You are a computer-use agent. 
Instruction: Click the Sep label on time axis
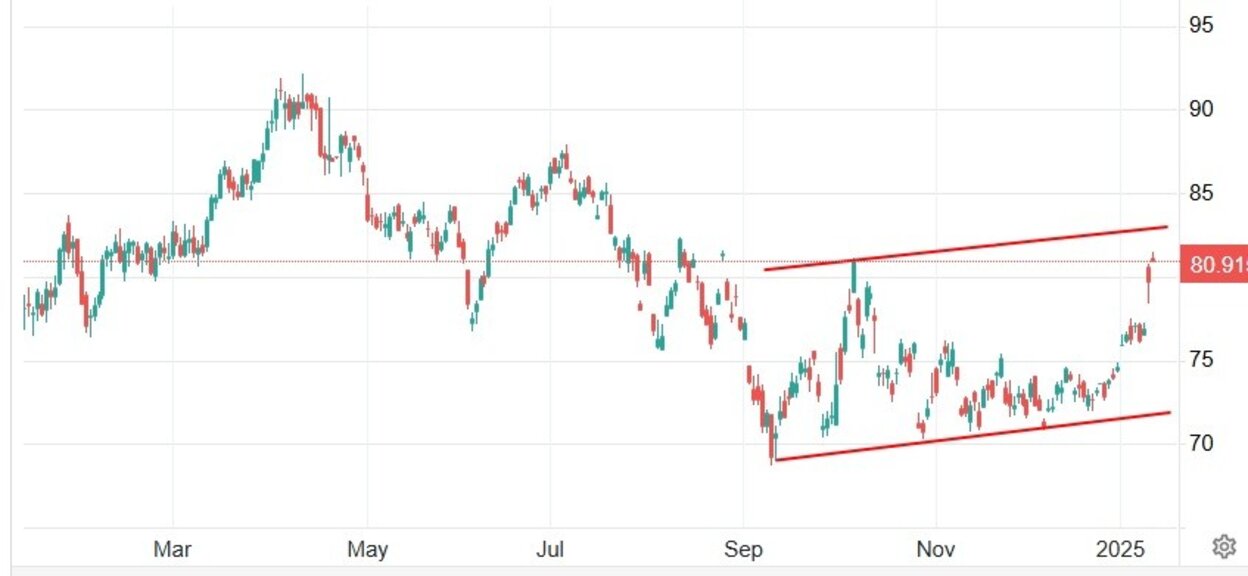[744, 548]
